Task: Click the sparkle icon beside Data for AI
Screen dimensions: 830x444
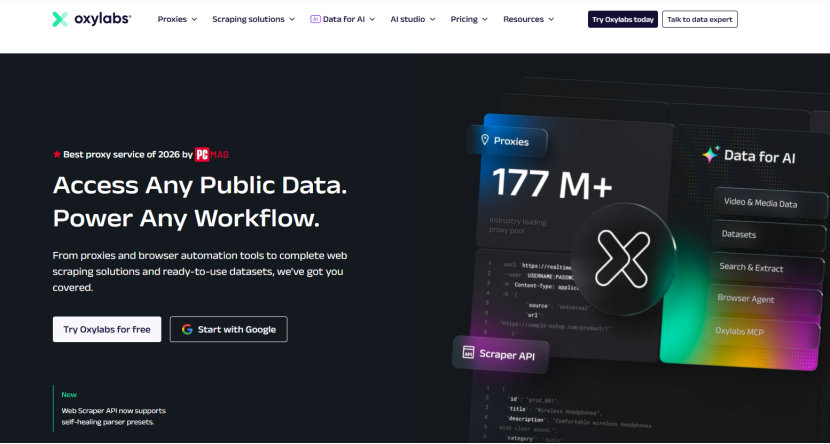Action: (710, 155)
